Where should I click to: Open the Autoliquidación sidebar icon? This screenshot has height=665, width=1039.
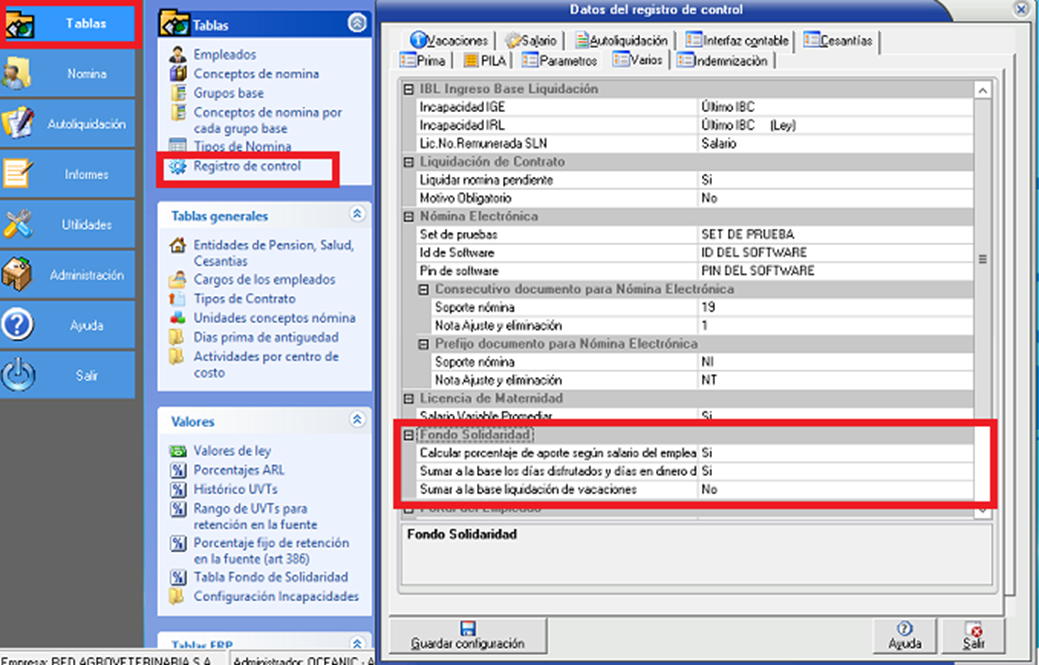[x=20, y=123]
